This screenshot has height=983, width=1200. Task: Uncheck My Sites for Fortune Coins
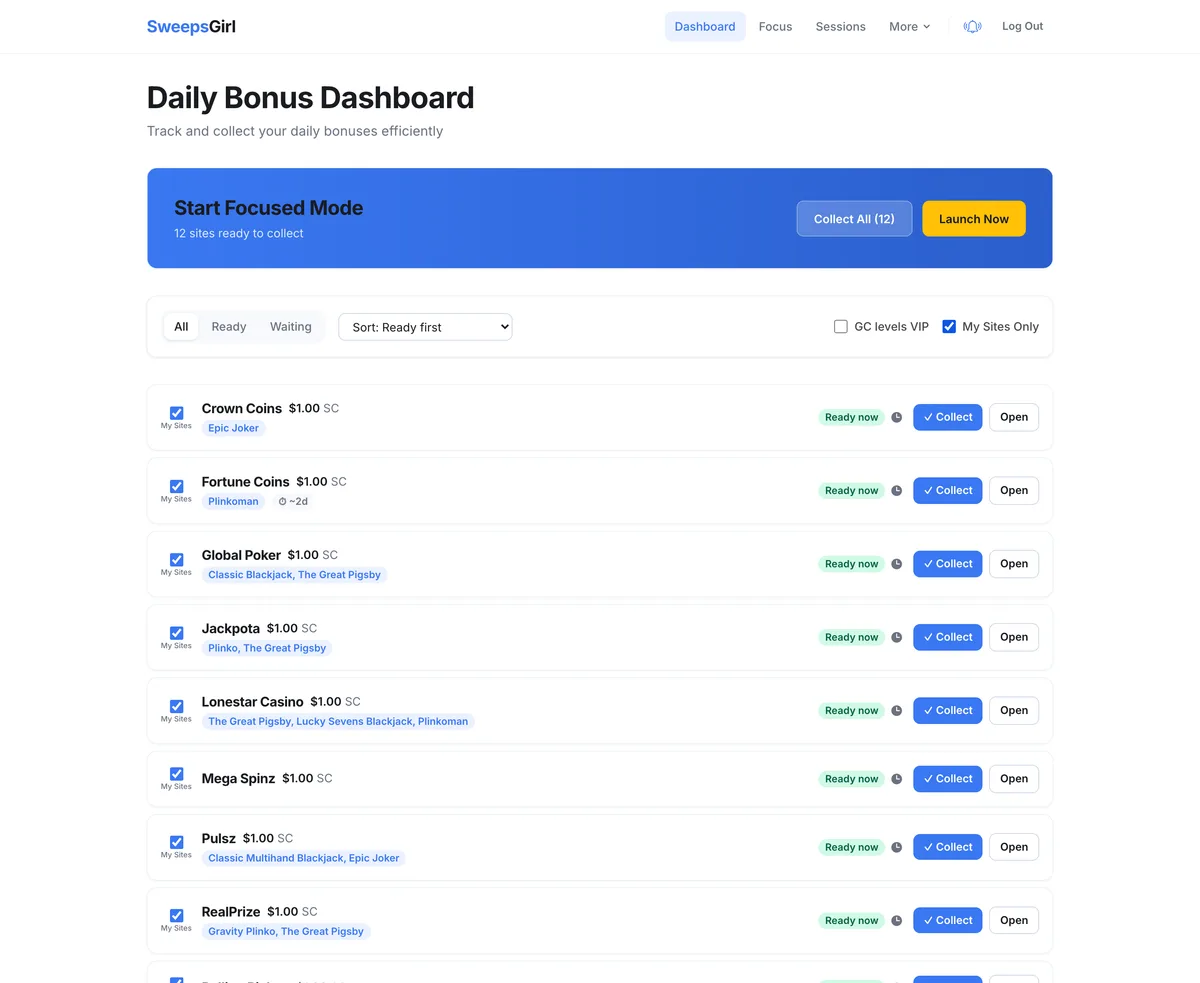coord(177,486)
